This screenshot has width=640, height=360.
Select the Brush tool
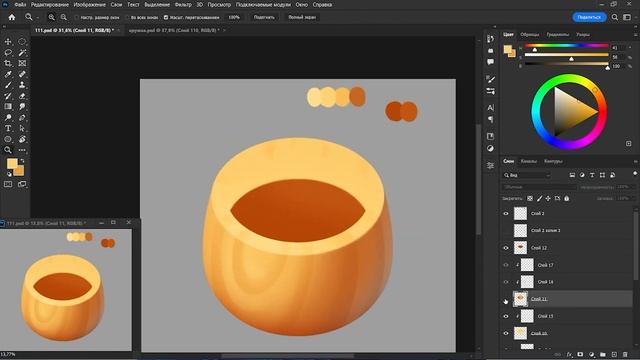(8, 85)
